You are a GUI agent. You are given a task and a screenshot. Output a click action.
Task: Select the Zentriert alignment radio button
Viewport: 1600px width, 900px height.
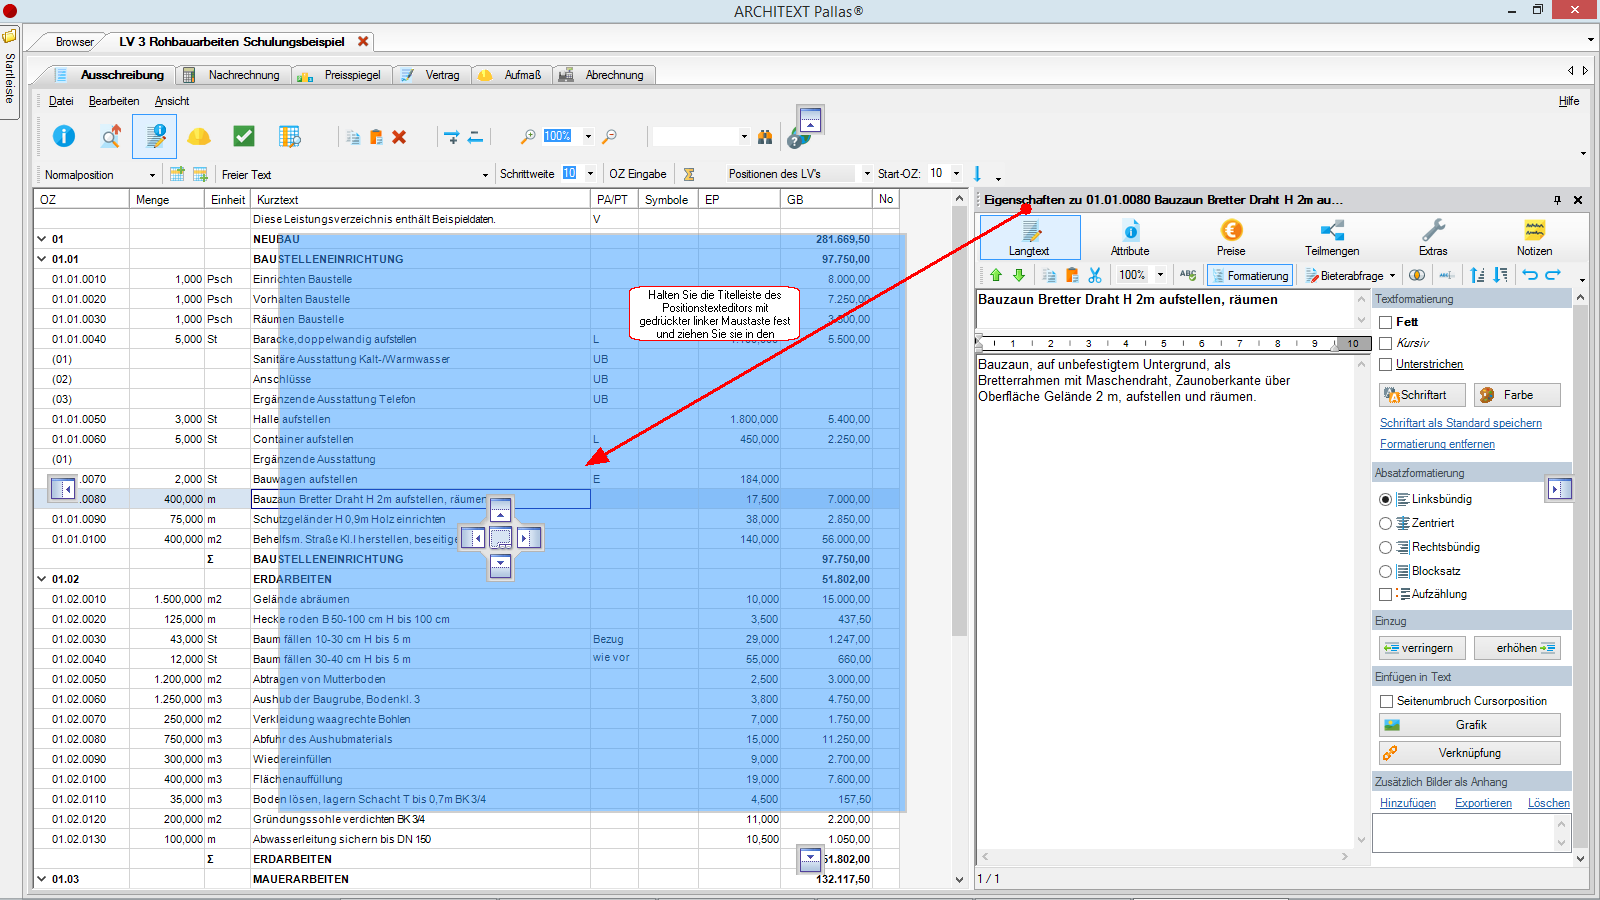[x=1385, y=523]
